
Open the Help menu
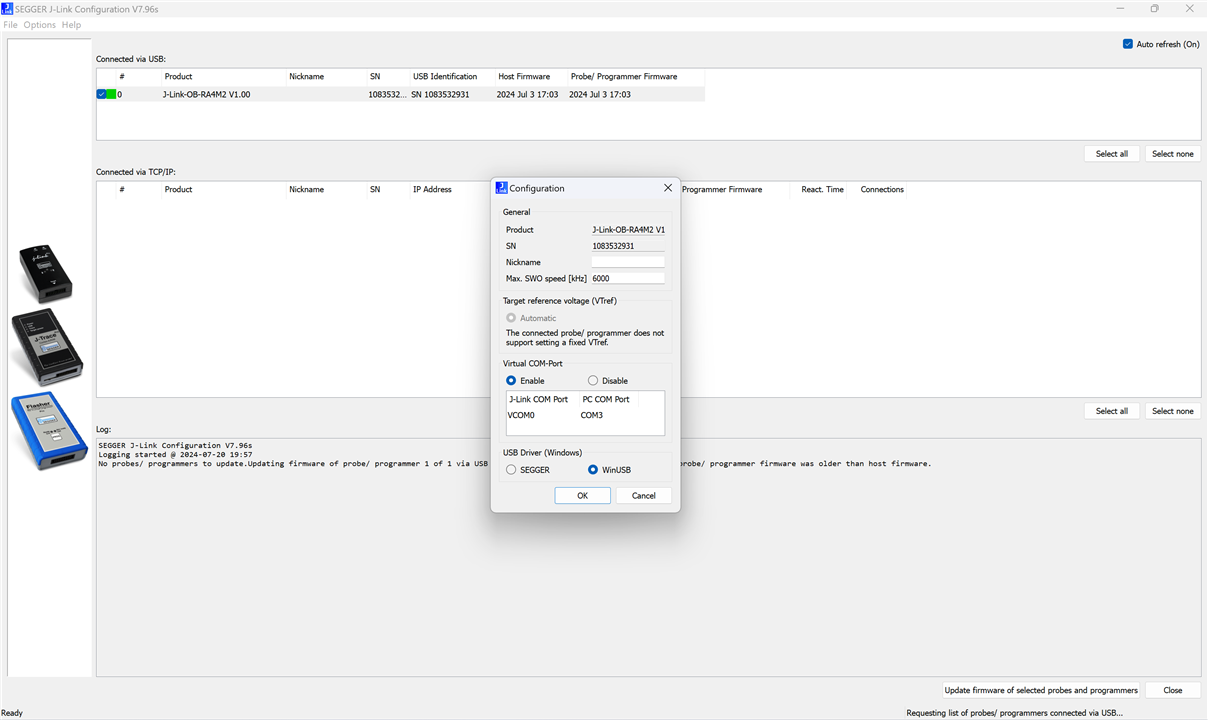(x=71, y=25)
